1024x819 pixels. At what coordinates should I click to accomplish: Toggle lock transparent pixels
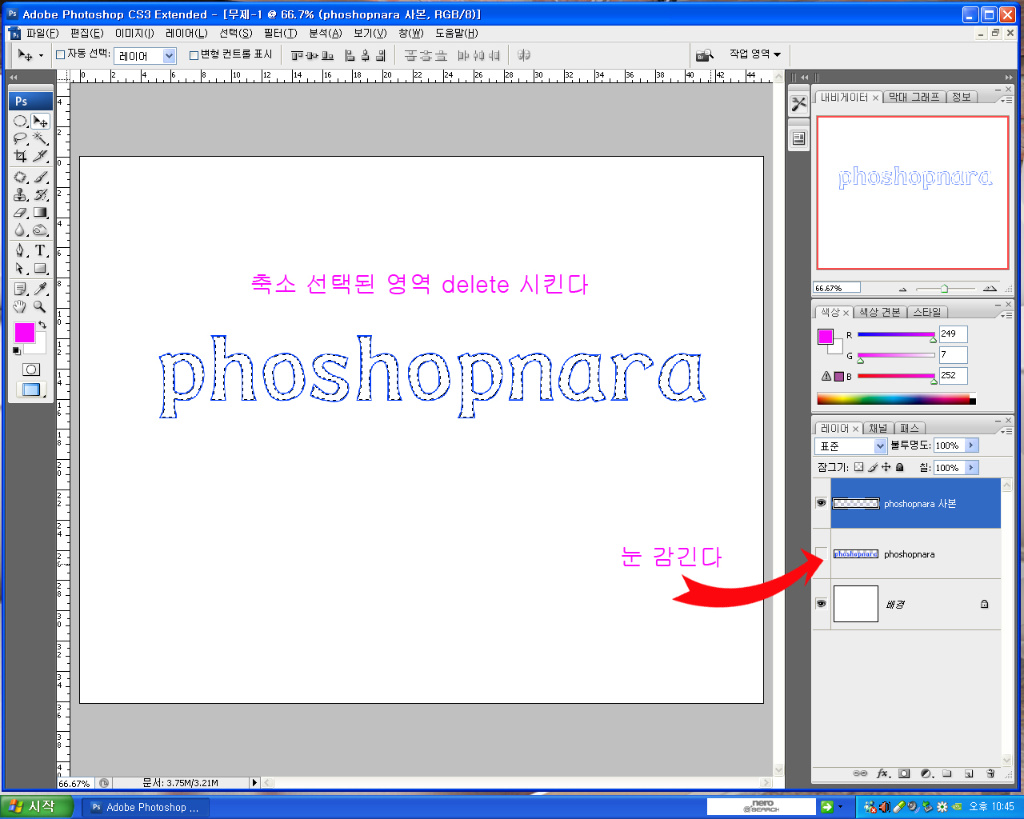pyautogui.click(x=859, y=467)
